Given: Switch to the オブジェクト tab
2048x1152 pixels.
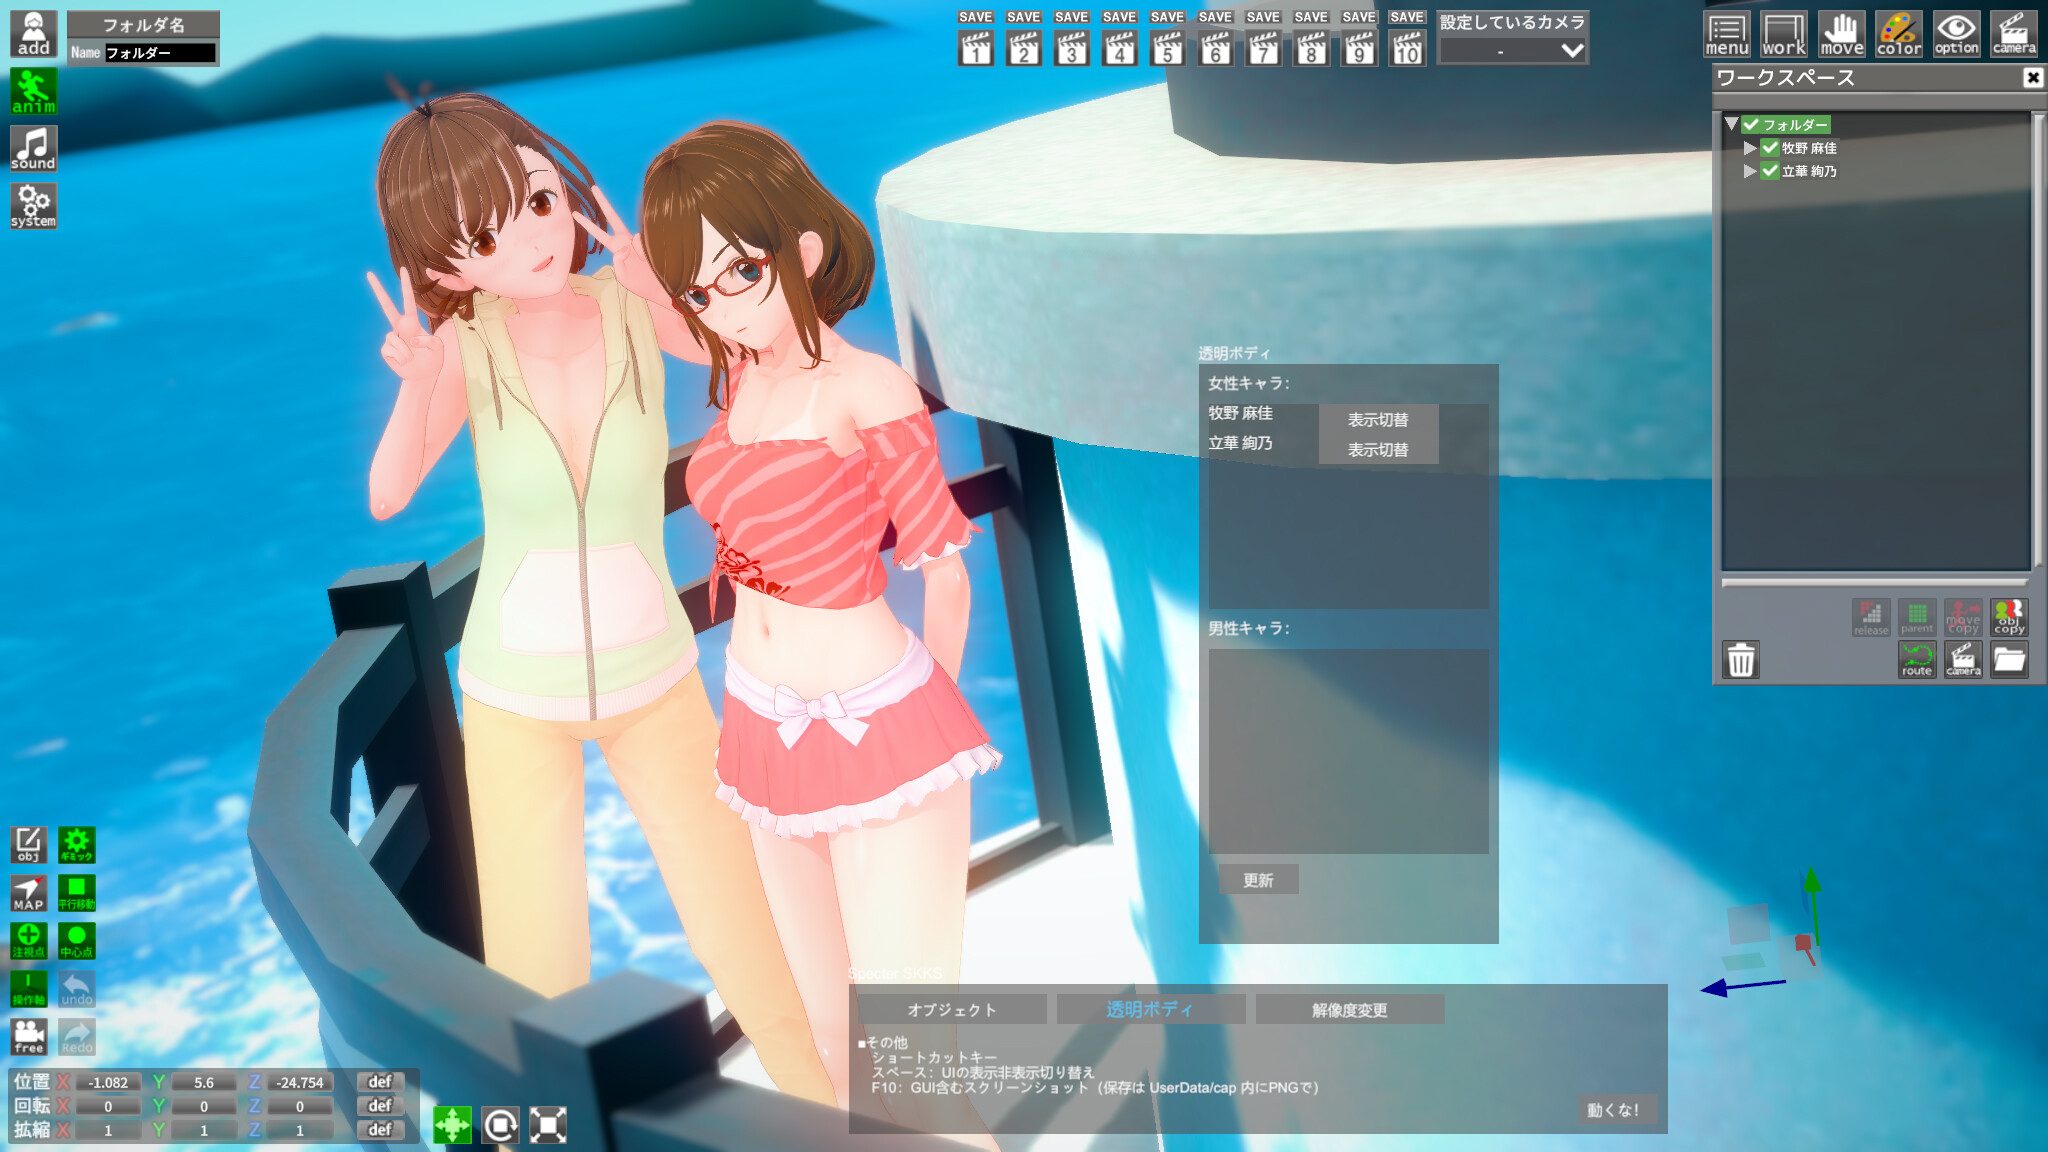Looking at the screenshot, I should [x=952, y=1010].
